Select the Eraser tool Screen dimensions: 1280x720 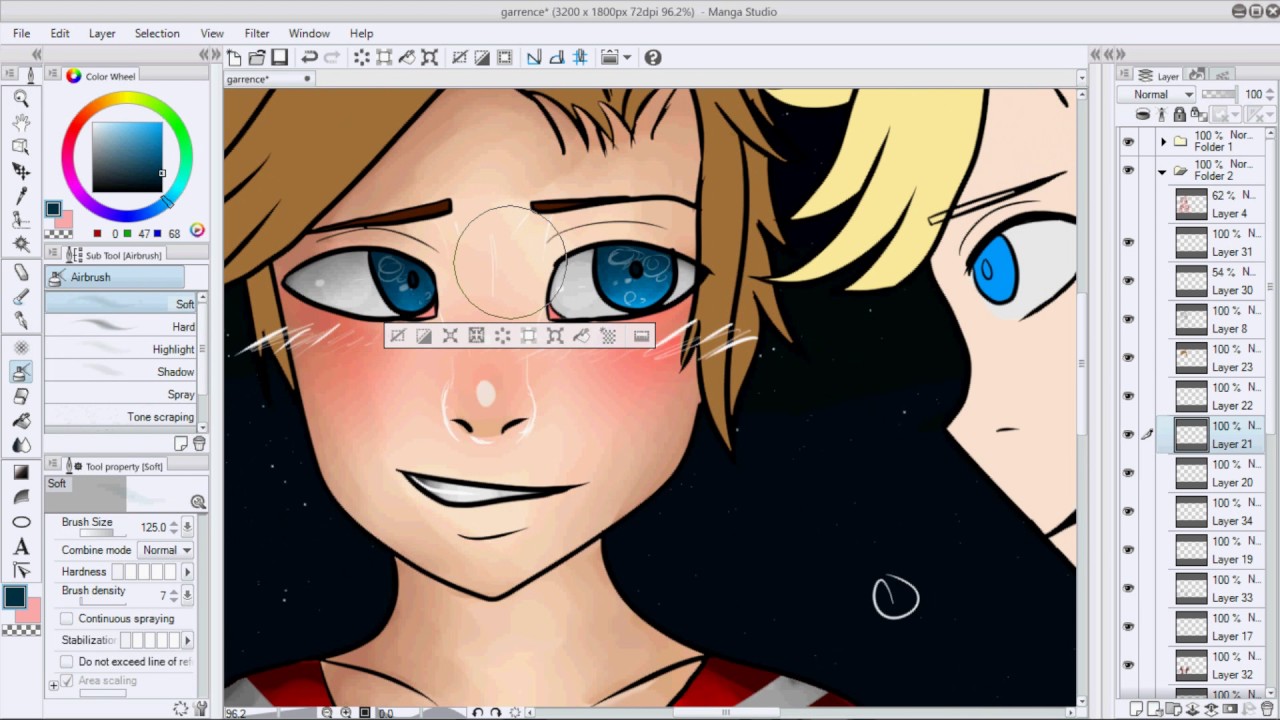coord(21,396)
